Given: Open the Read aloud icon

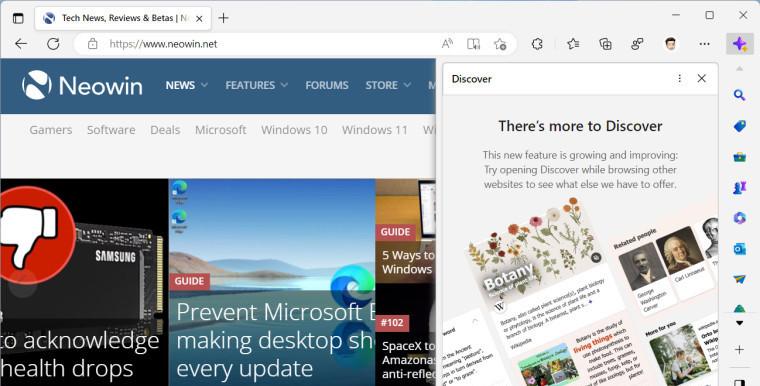Looking at the screenshot, I should [x=447, y=44].
